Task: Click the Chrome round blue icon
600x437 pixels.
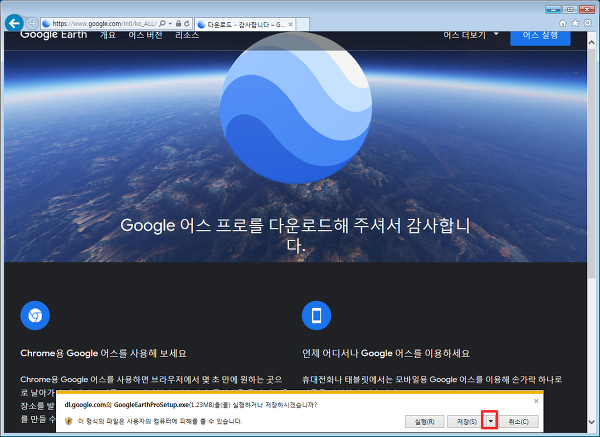Action: coord(35,315)
